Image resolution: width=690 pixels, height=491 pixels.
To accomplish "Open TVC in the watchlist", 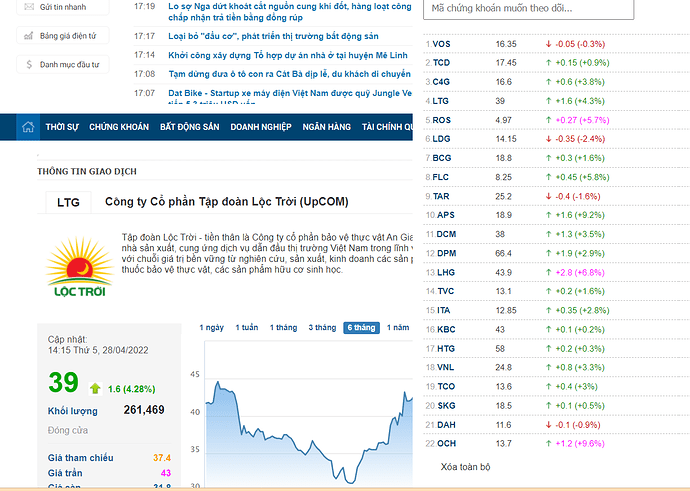I will click(x=446, y=291).
